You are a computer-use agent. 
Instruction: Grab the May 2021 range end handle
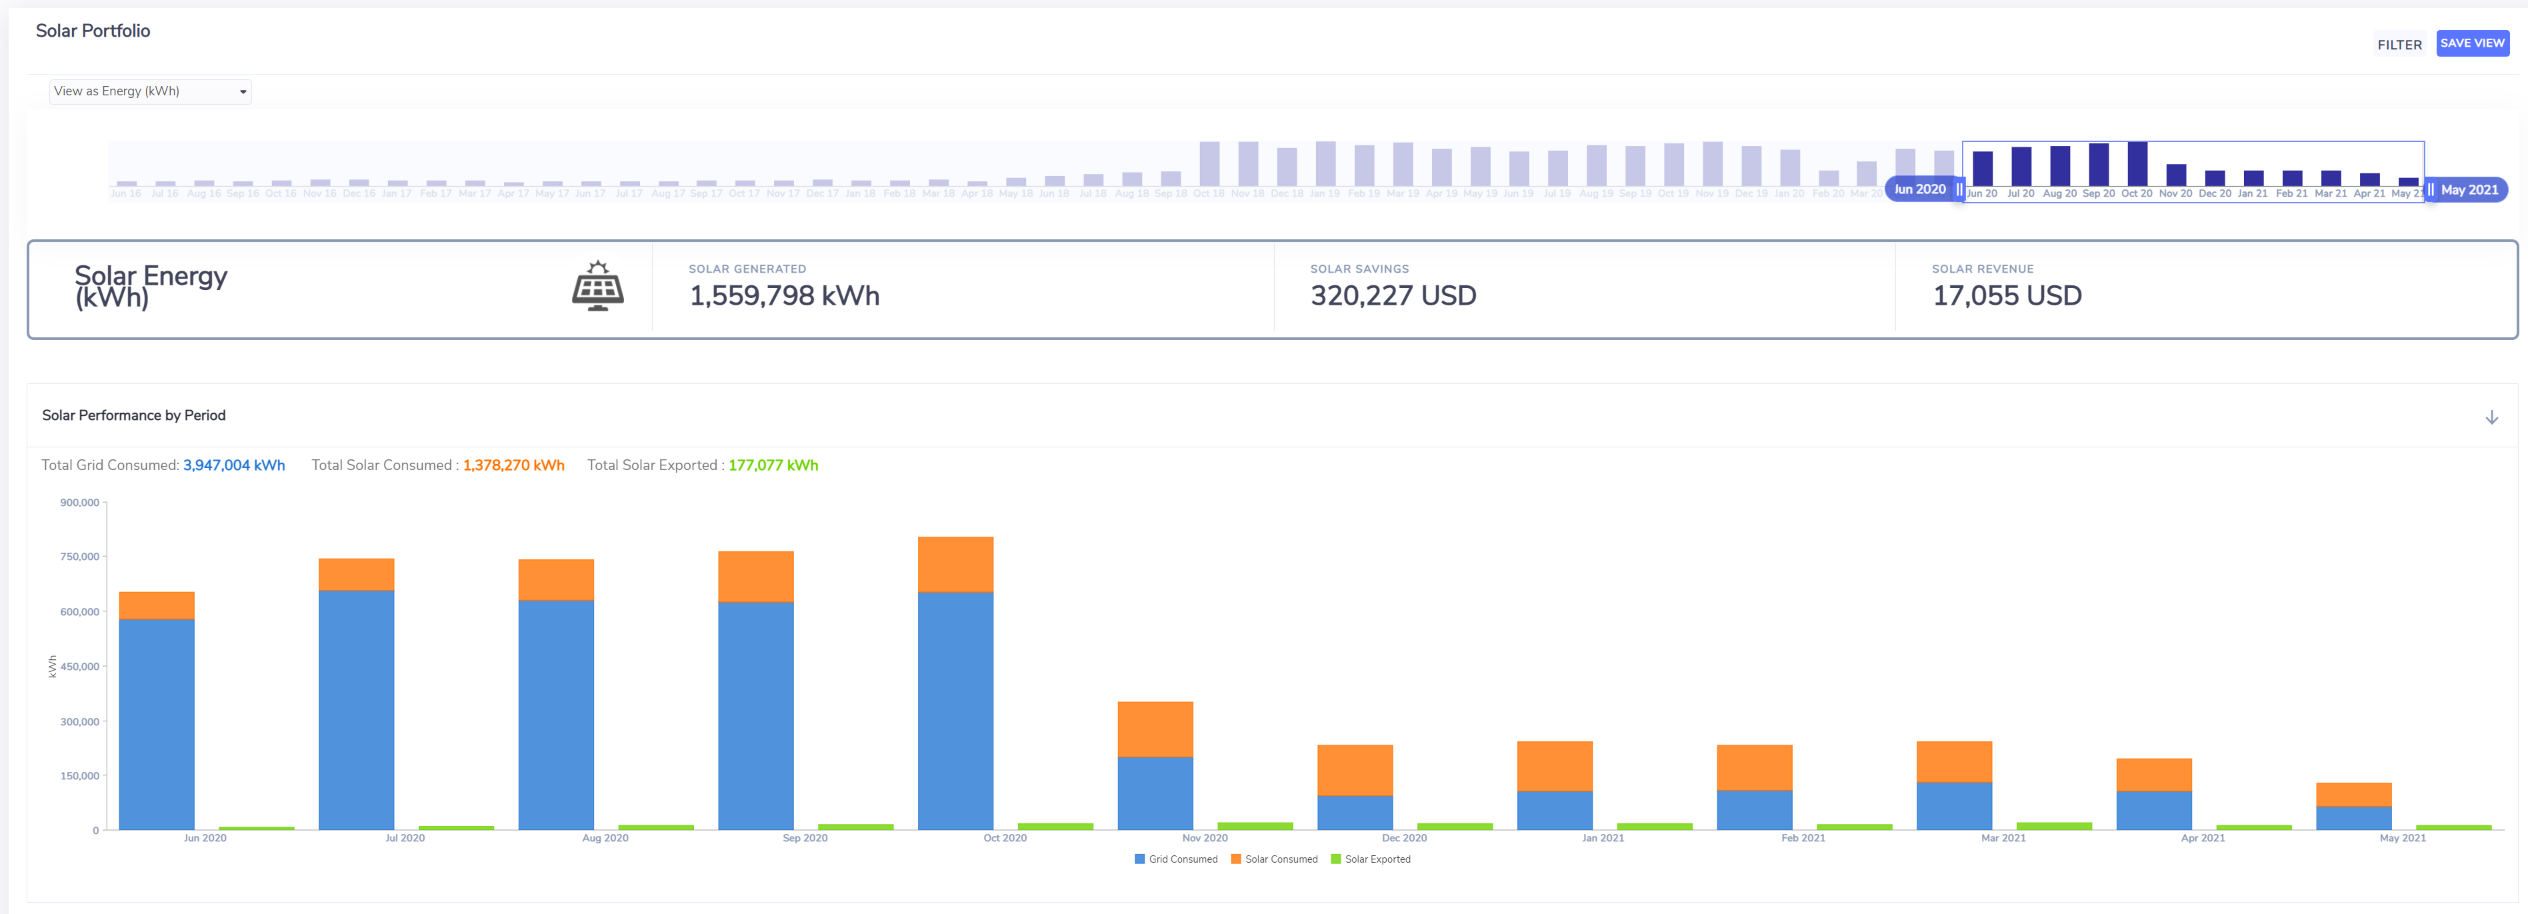coord(2430,189)
